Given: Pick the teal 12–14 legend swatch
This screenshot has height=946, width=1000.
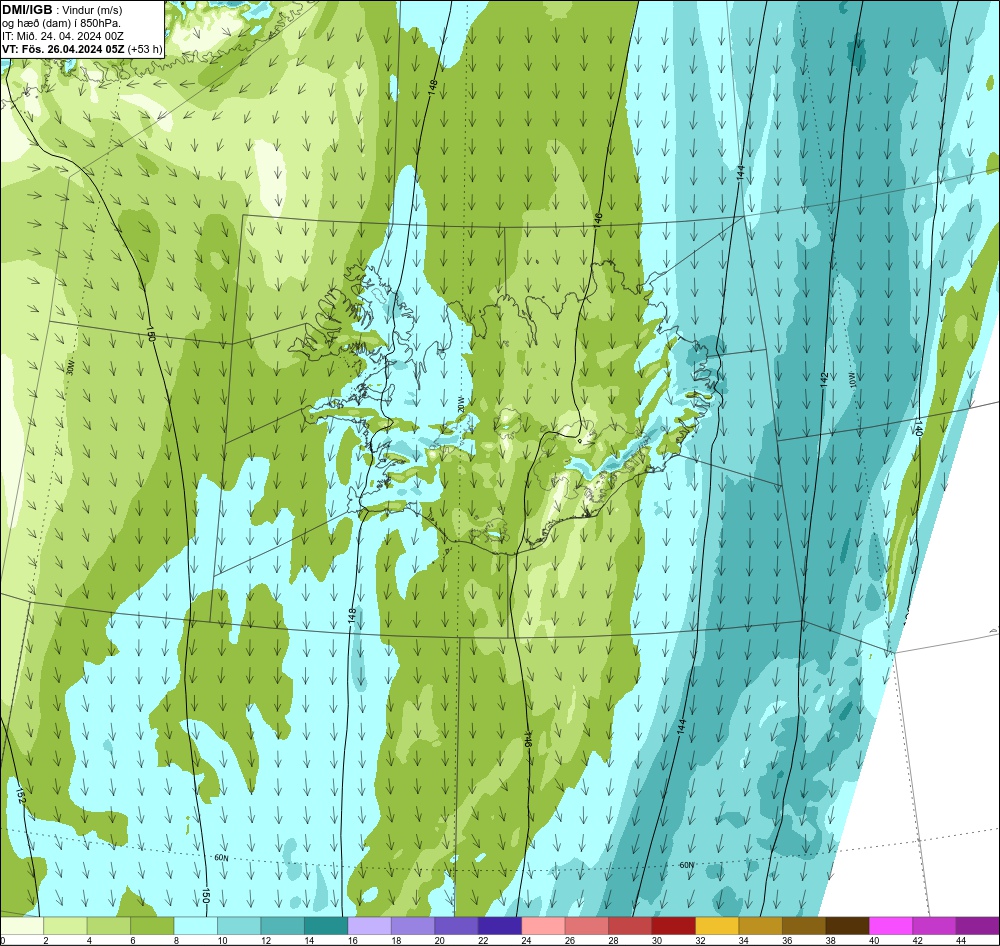Looking at the screenshot, I should pyautogui.click(x=283, y=926).
